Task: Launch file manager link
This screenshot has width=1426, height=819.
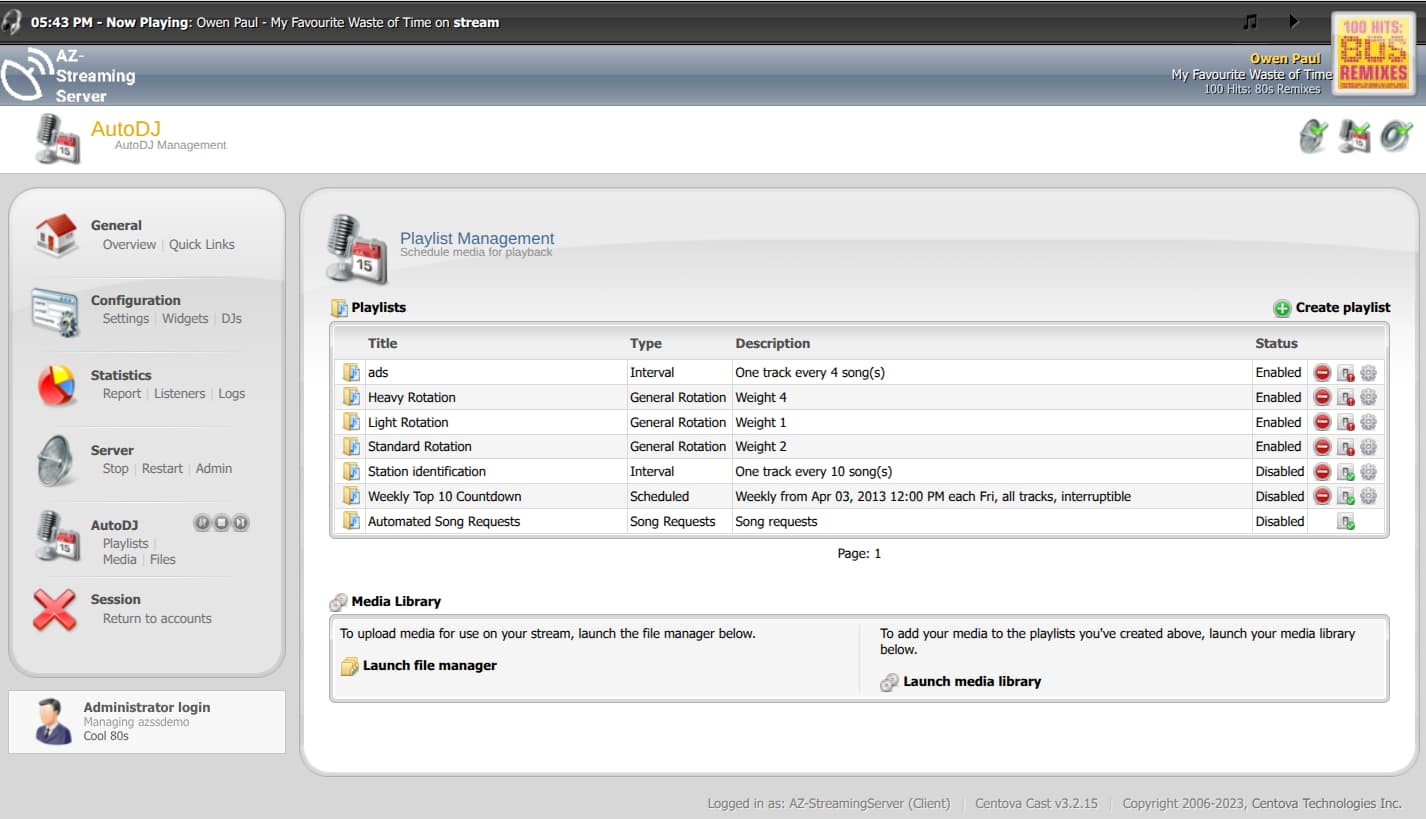Action: click(429, 666)
